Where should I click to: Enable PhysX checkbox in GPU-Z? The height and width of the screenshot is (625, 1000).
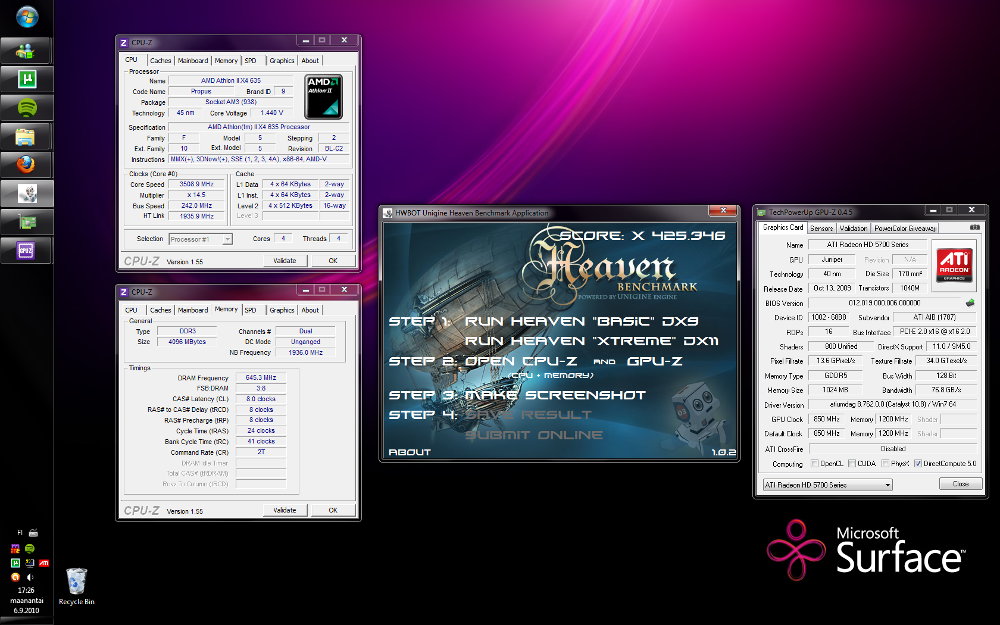(885, 464)
